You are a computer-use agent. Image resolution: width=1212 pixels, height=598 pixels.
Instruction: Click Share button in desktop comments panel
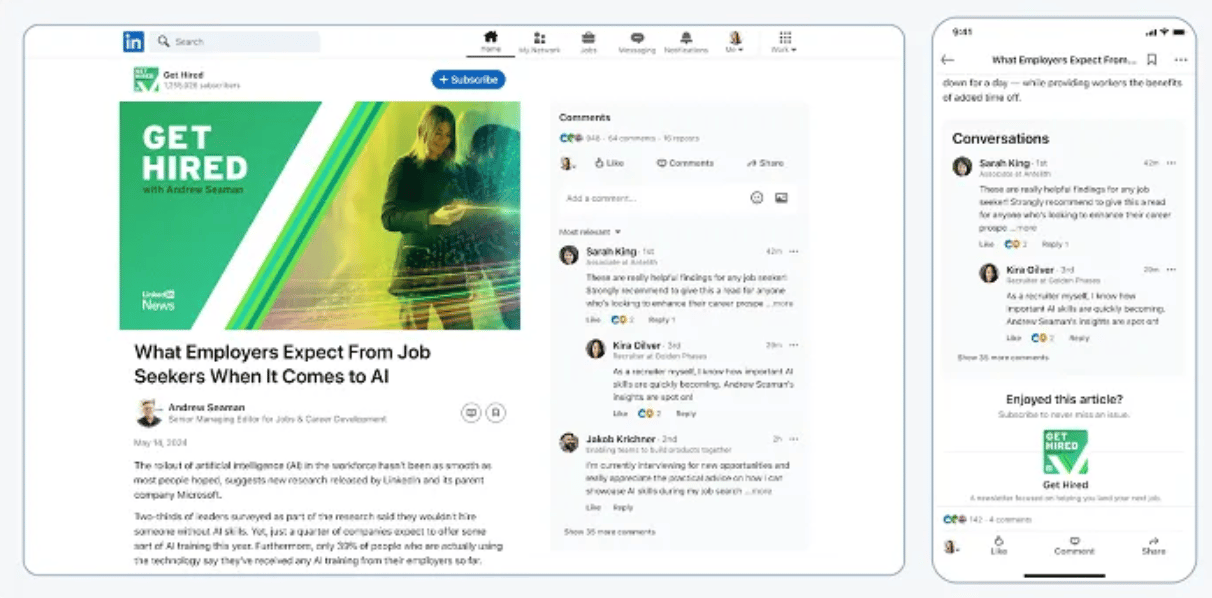(x=765, y=163)
